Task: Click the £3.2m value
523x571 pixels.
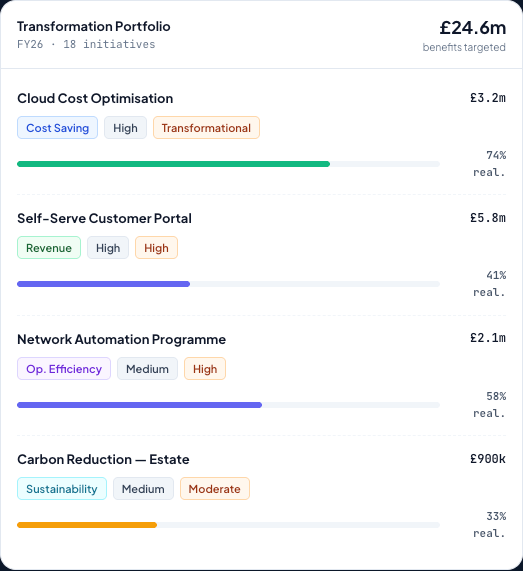Action: (488, 98)
